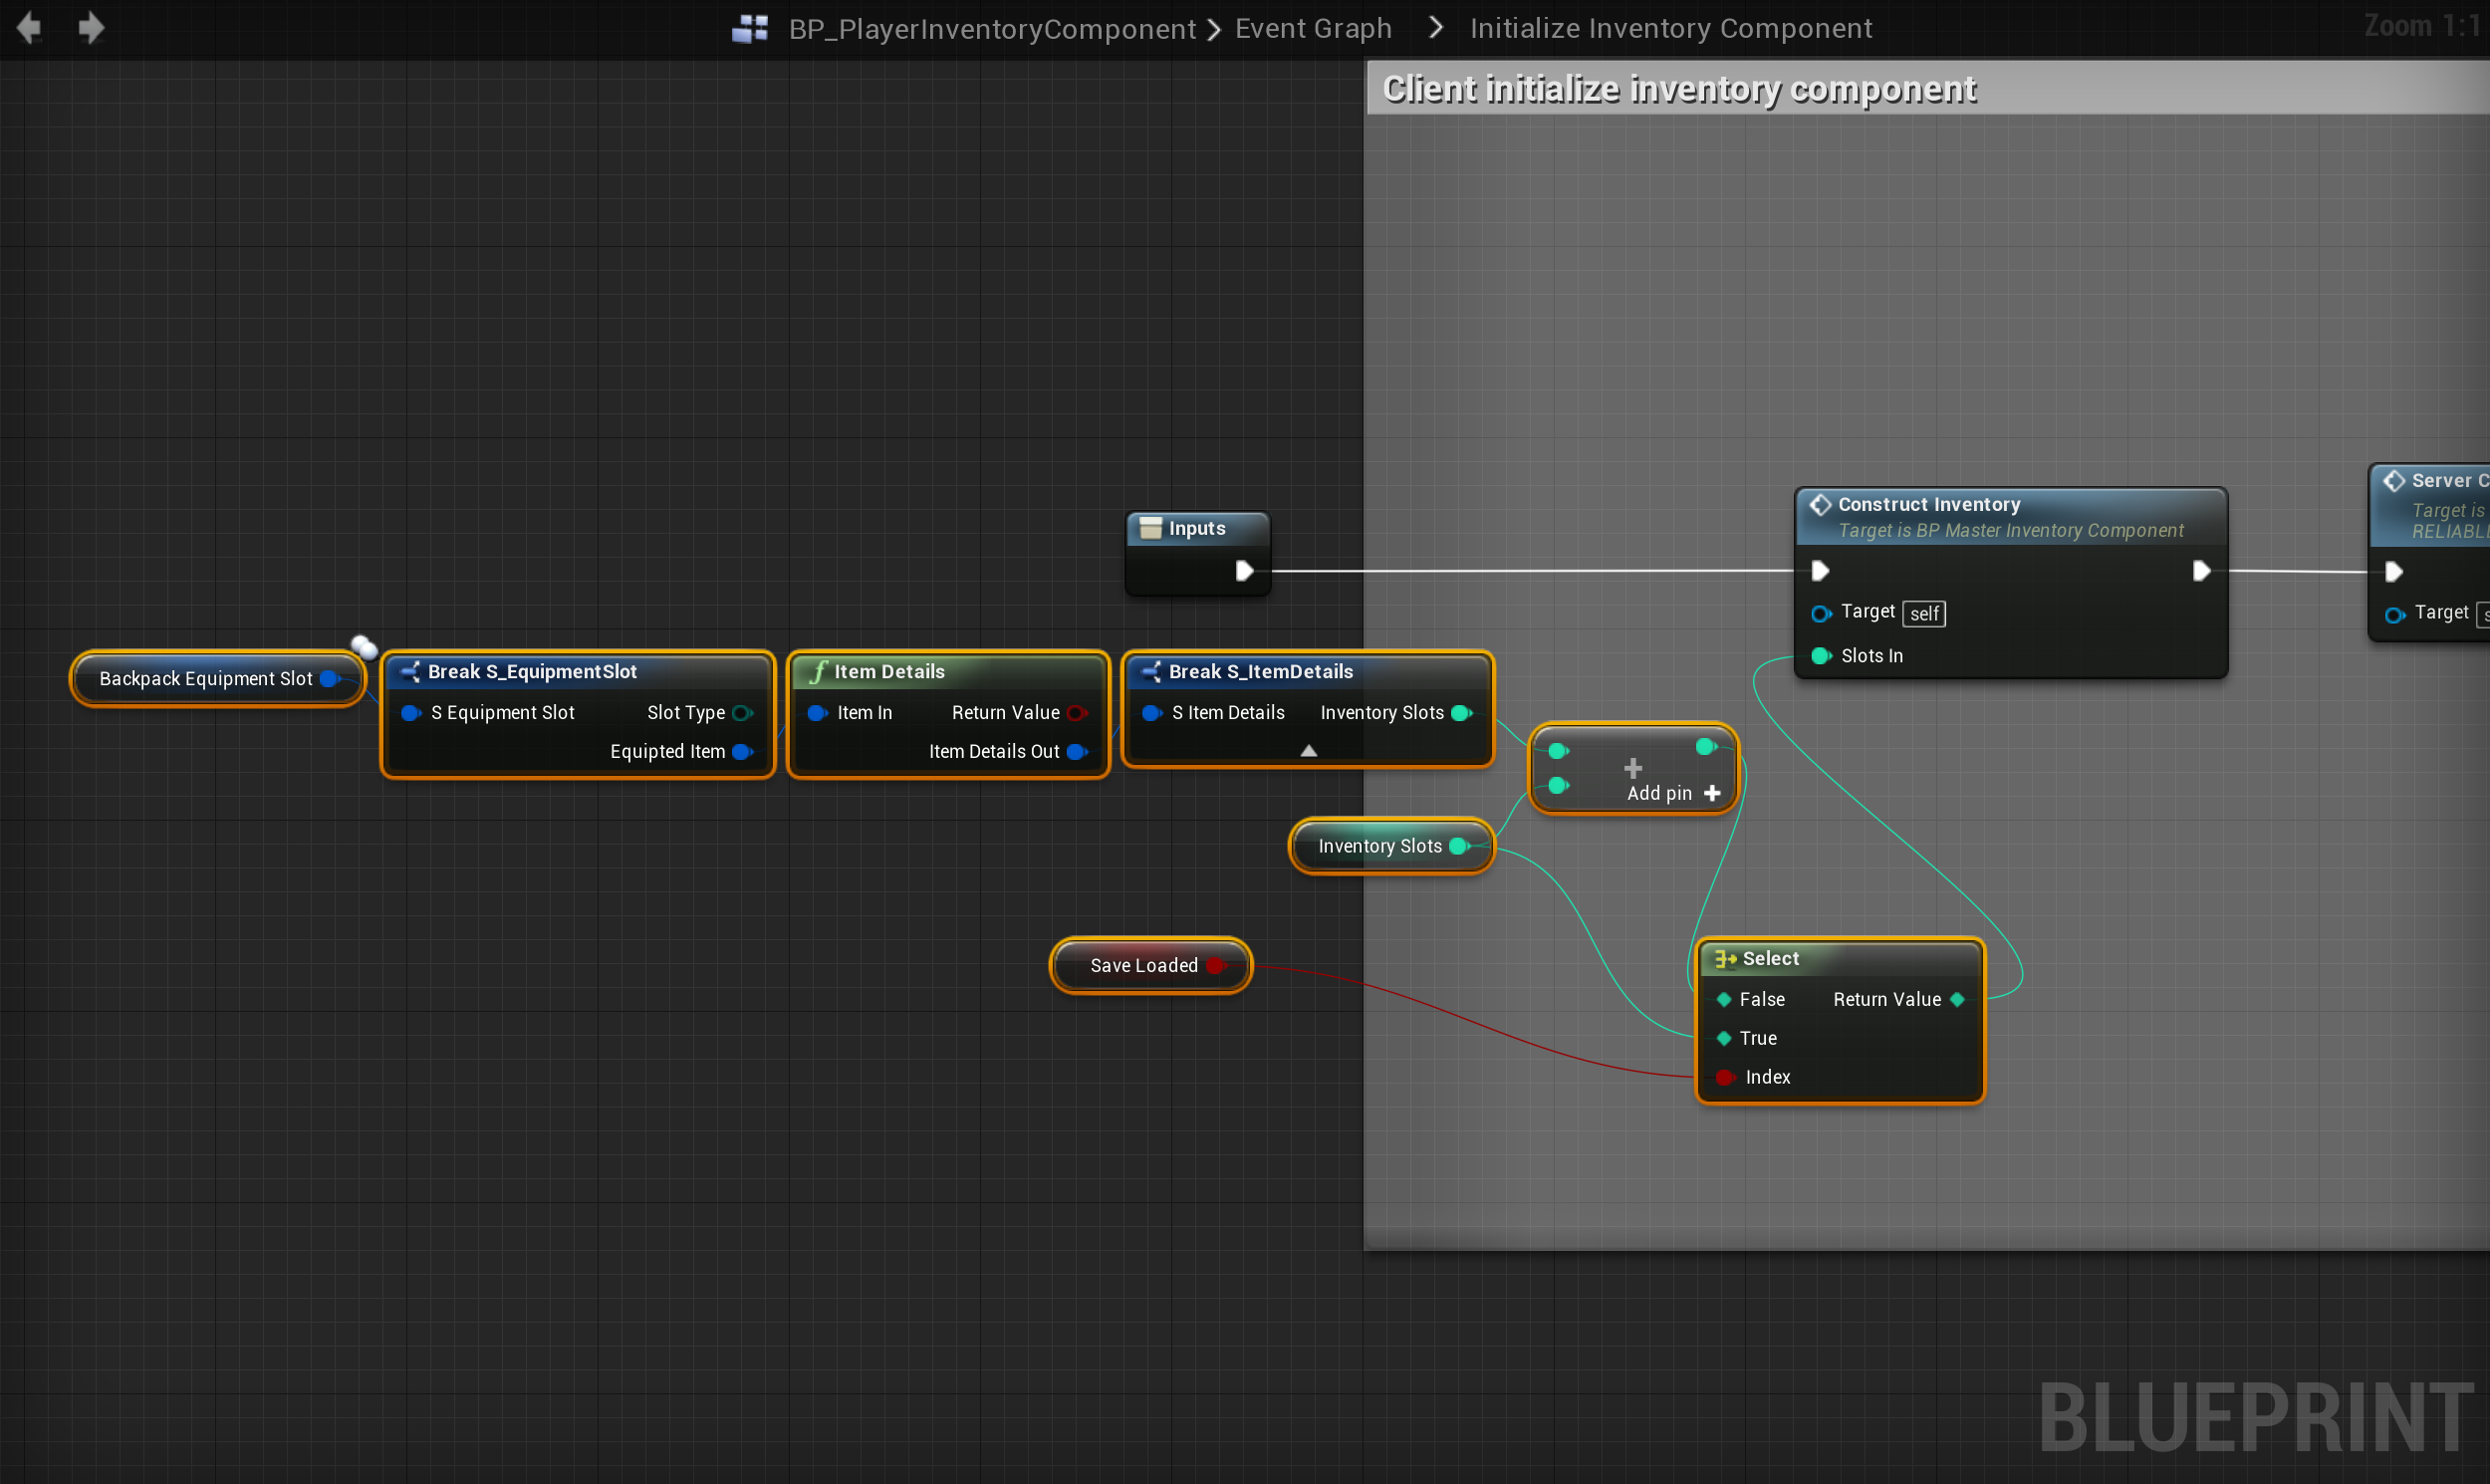Select the Client initialize inventory component comment
This screenshot has width=2490, height=1484.
coord(1679,89)
